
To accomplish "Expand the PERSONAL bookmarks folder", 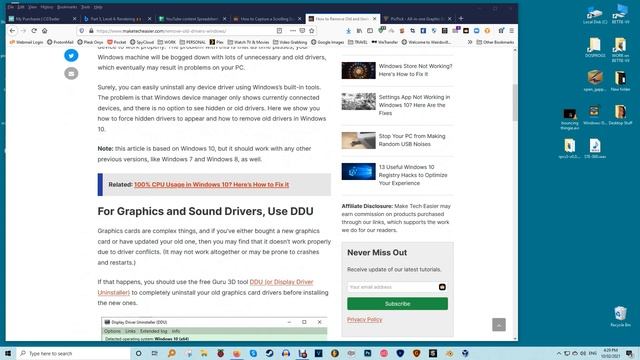I will tap(193, 42).
